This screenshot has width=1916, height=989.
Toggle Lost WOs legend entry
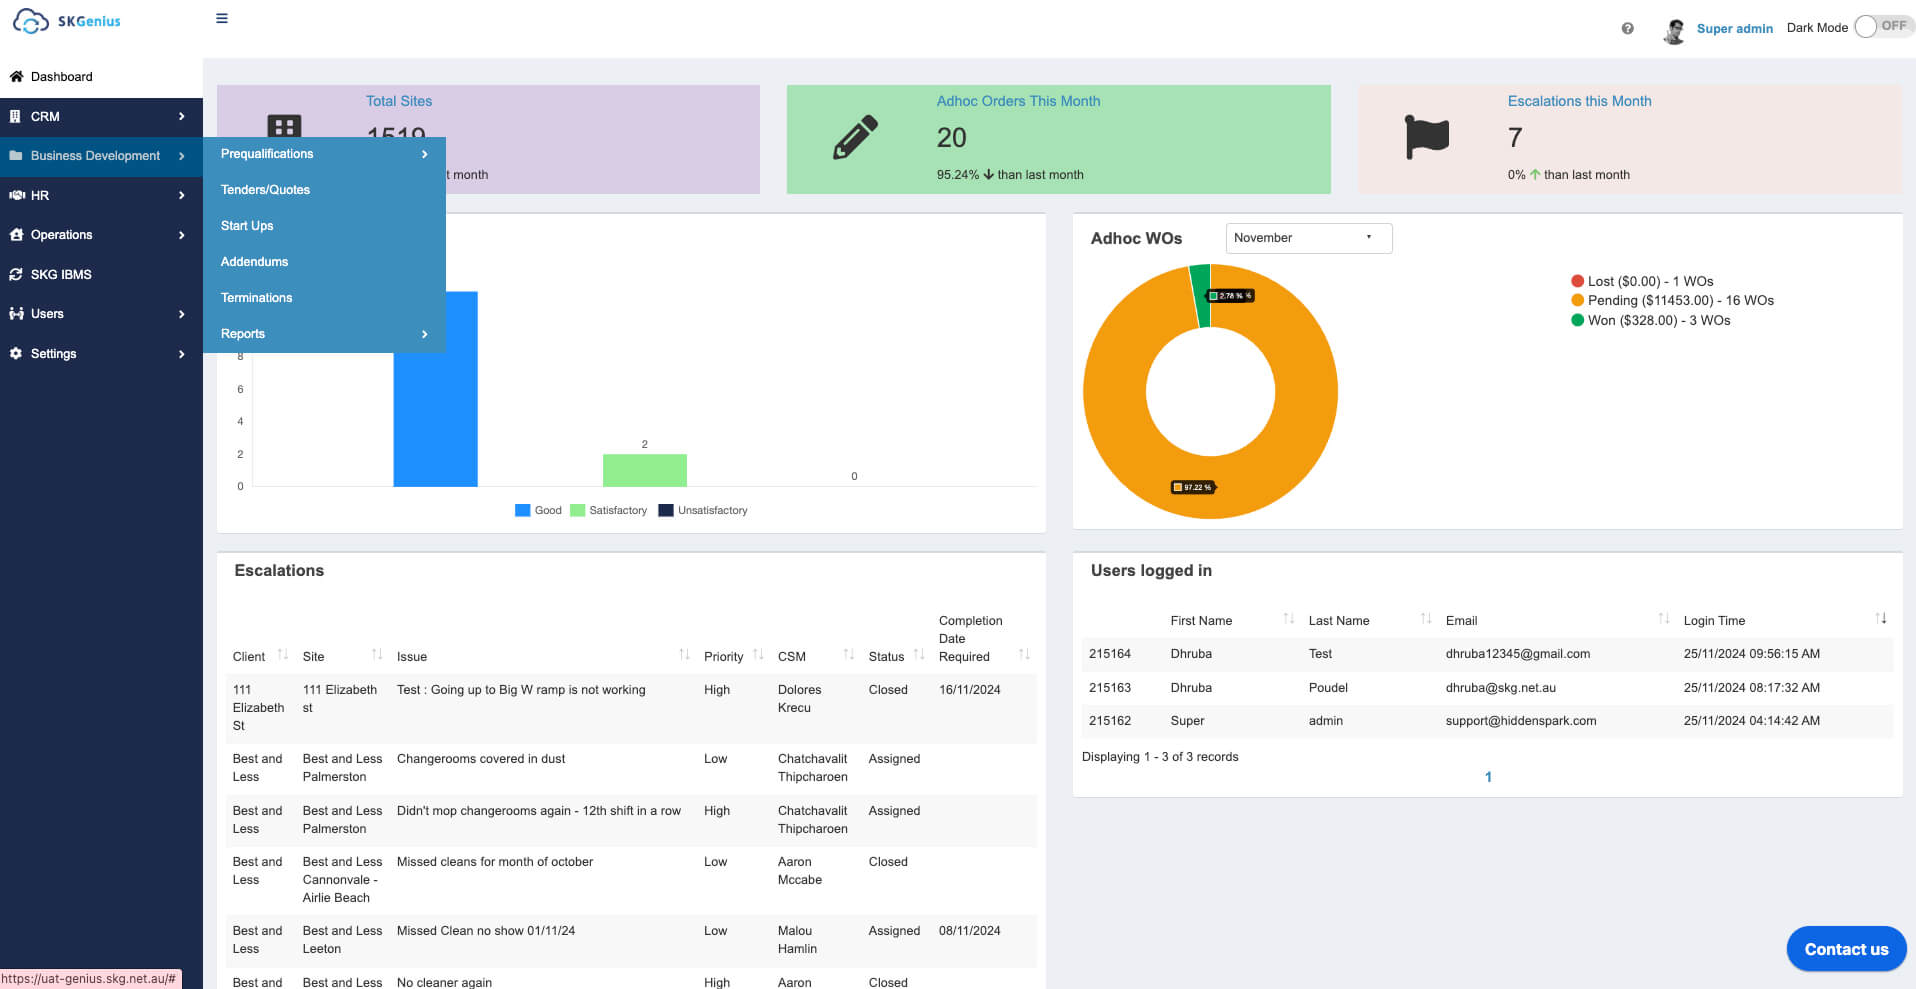click(x=1642, y=281)
